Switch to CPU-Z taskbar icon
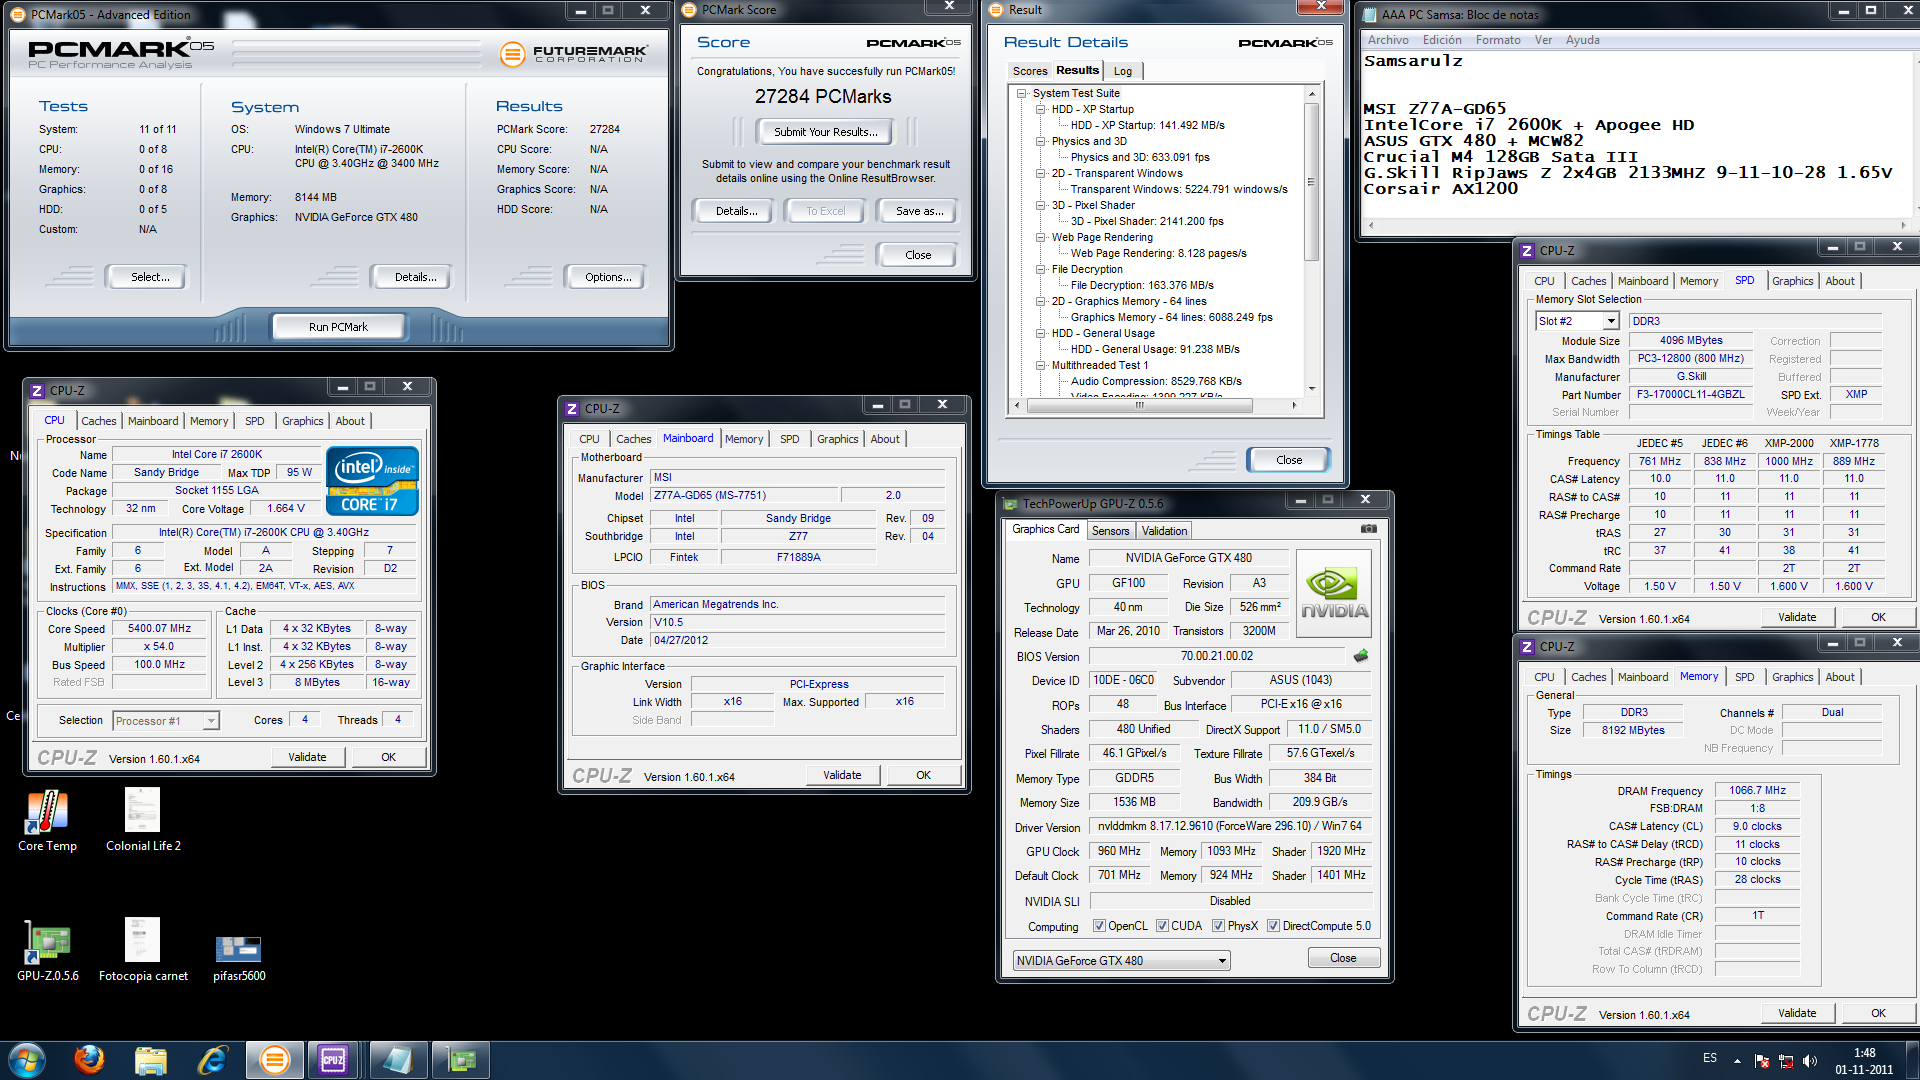 coord(334,1060)
